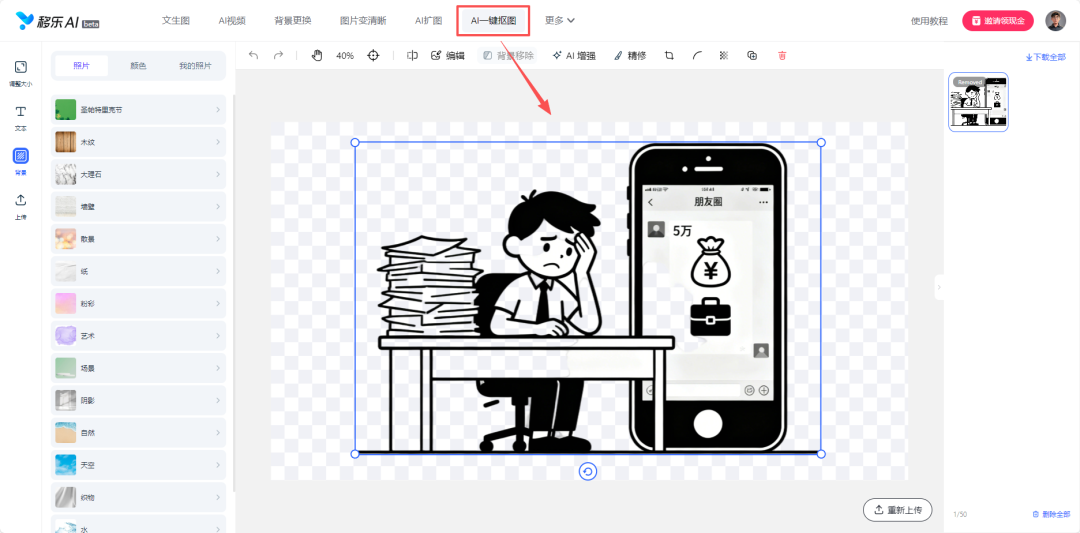Select the crop tool icon
Image resolution: width=1080 pixels, height=533 pixels.
(669, 56)
